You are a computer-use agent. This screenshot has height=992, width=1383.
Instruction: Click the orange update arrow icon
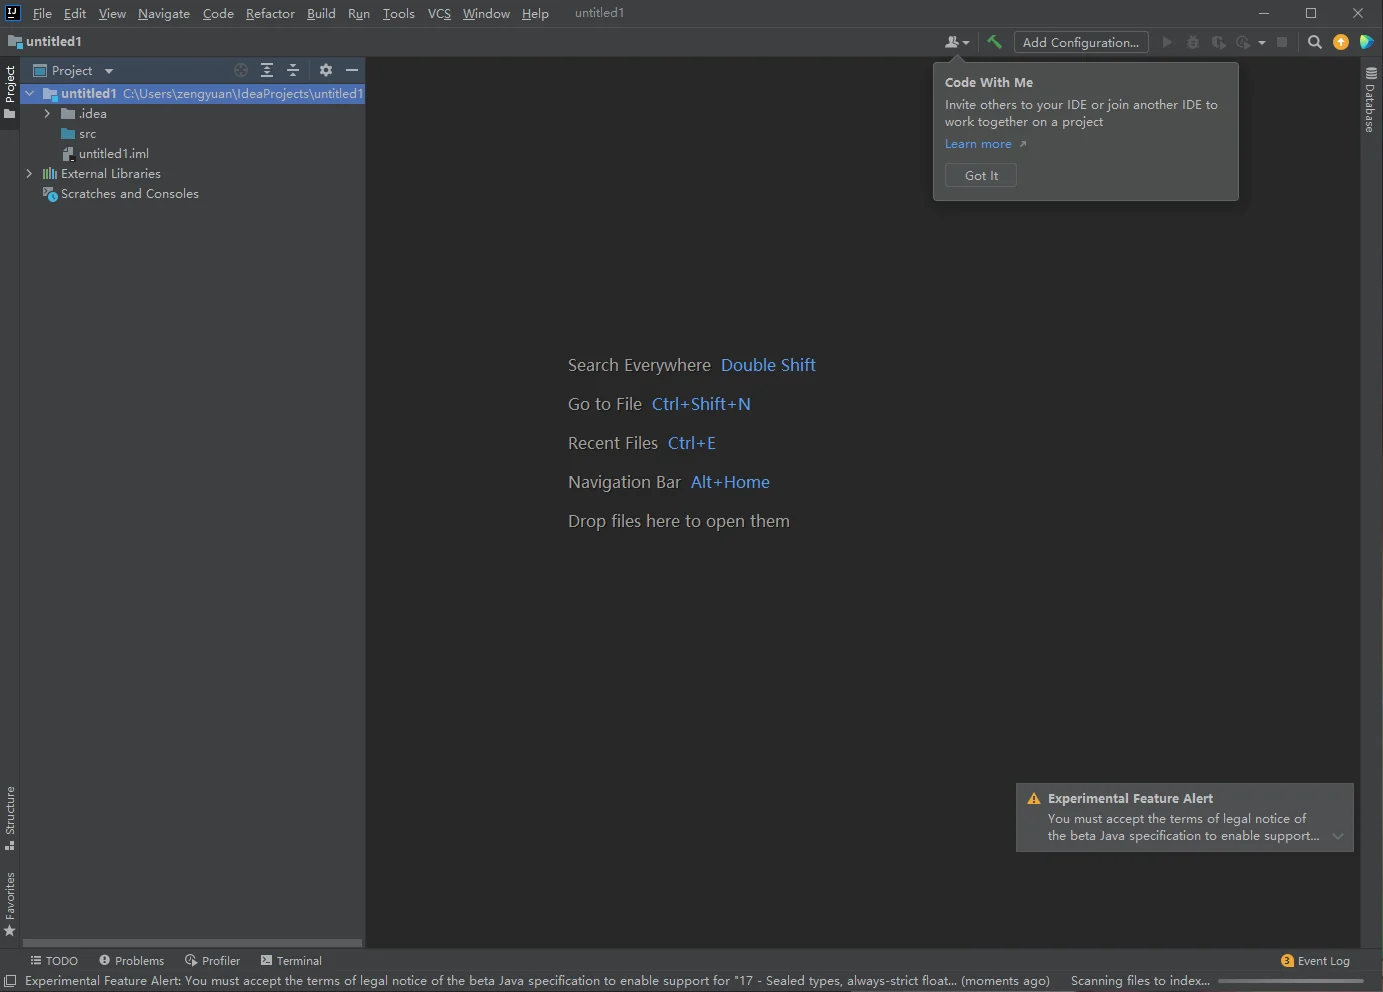[1341, 42]
